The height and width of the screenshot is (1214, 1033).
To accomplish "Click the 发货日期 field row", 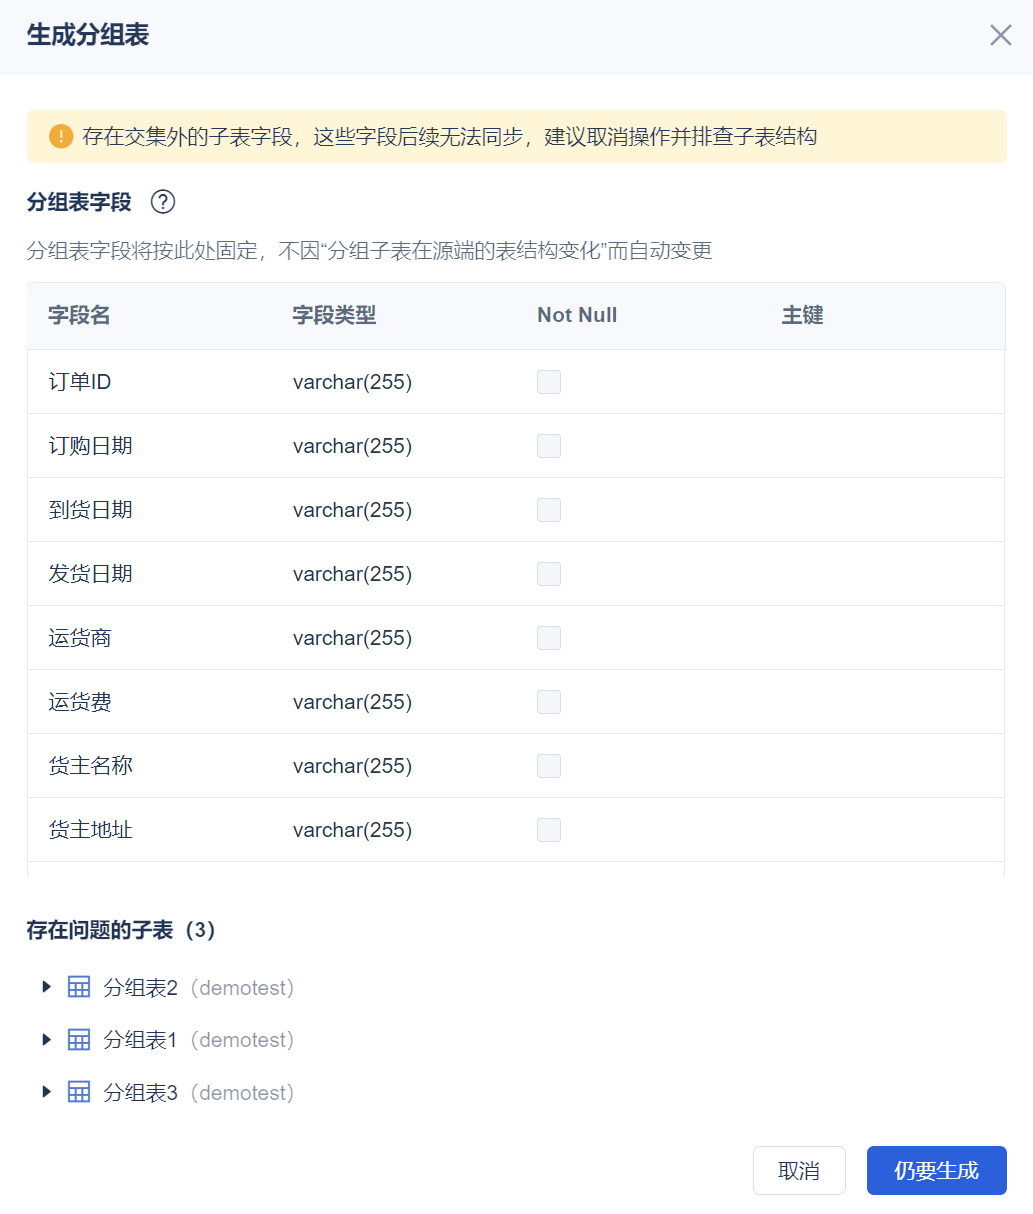I will coord(91,574).
